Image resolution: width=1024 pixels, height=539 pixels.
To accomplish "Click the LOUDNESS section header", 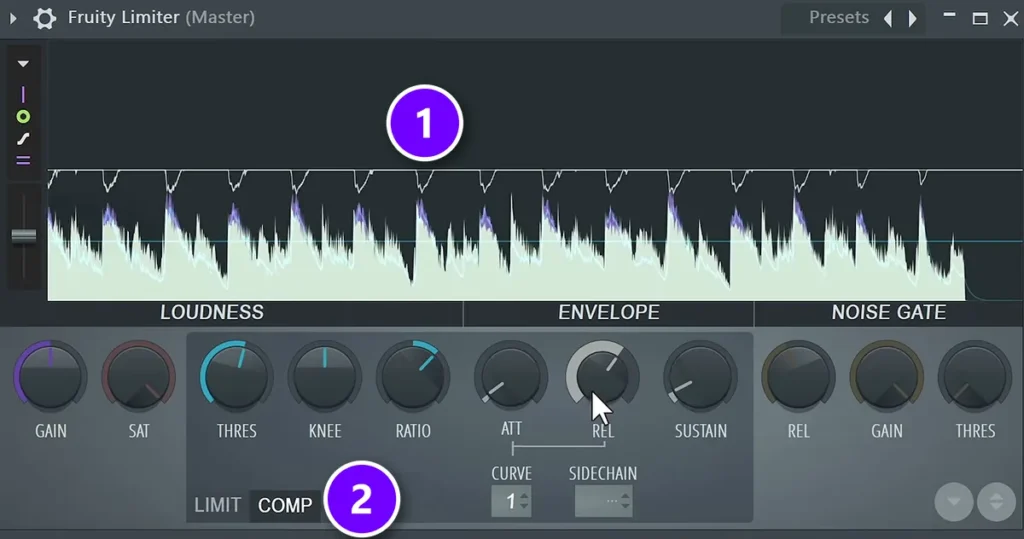I will click(x=212, y=312).
